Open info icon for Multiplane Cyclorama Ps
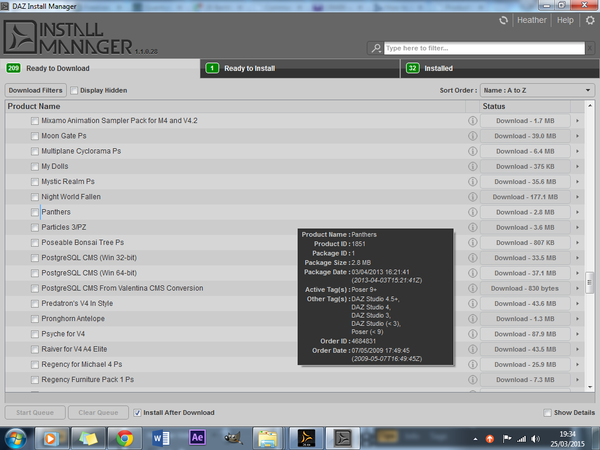 coord(473,151)
